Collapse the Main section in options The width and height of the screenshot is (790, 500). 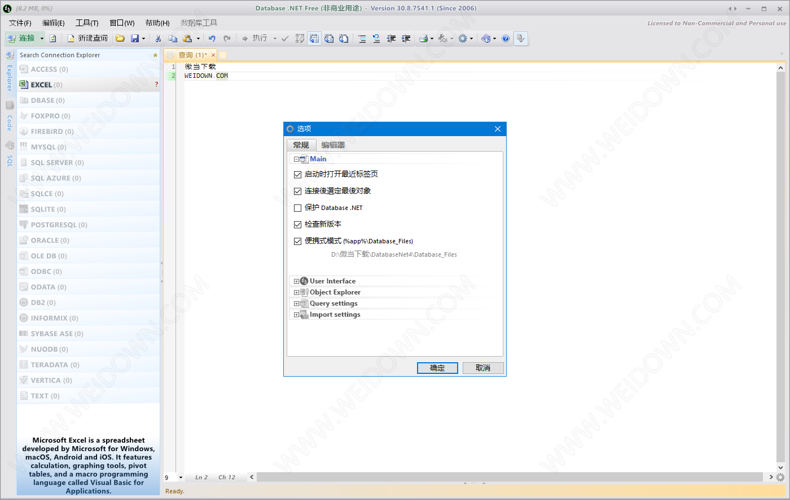[x=296, y=159]
